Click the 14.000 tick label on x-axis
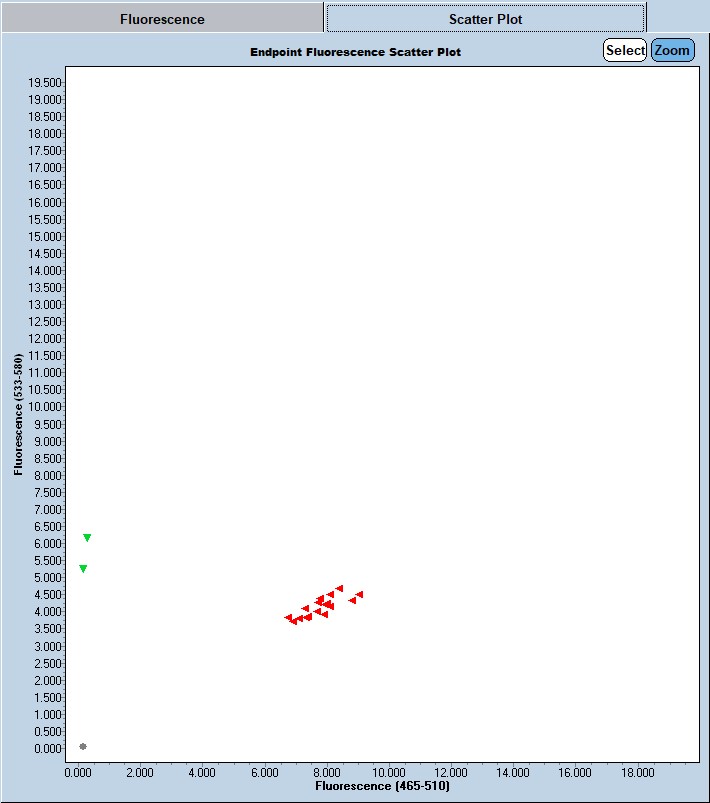The height and width of the screenshot is (803, 710). click(512, 772)
